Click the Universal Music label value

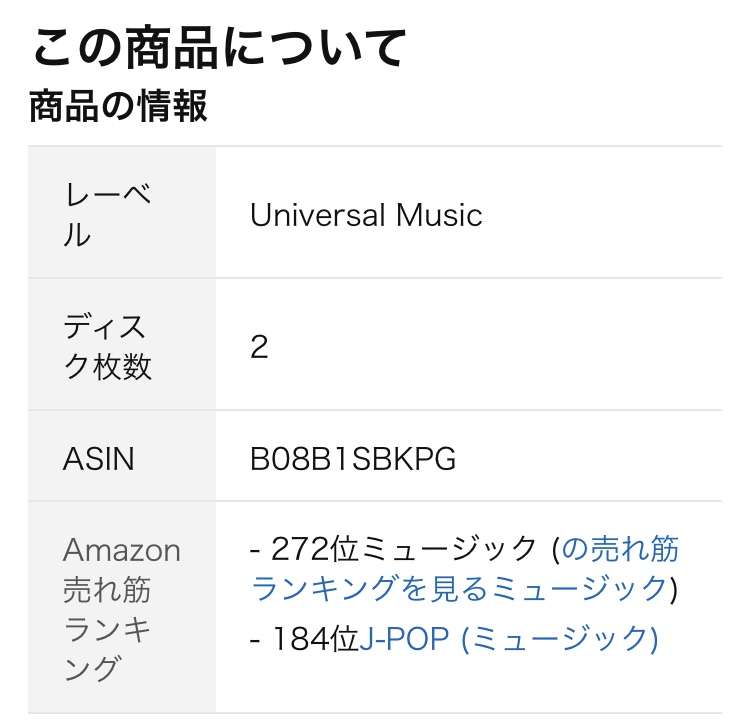(366, 215)
